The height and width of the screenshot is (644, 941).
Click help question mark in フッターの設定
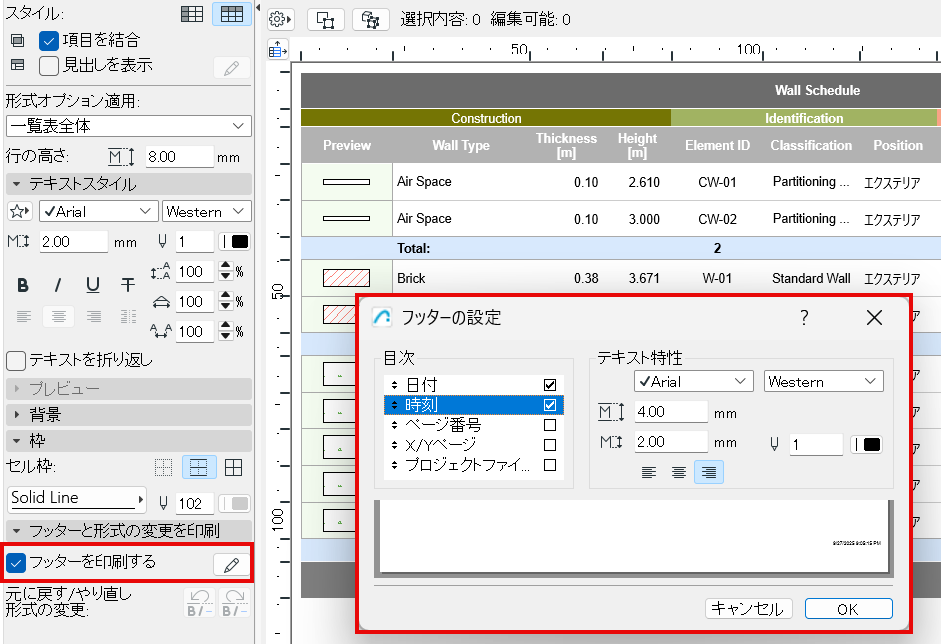tap(804, 317)
